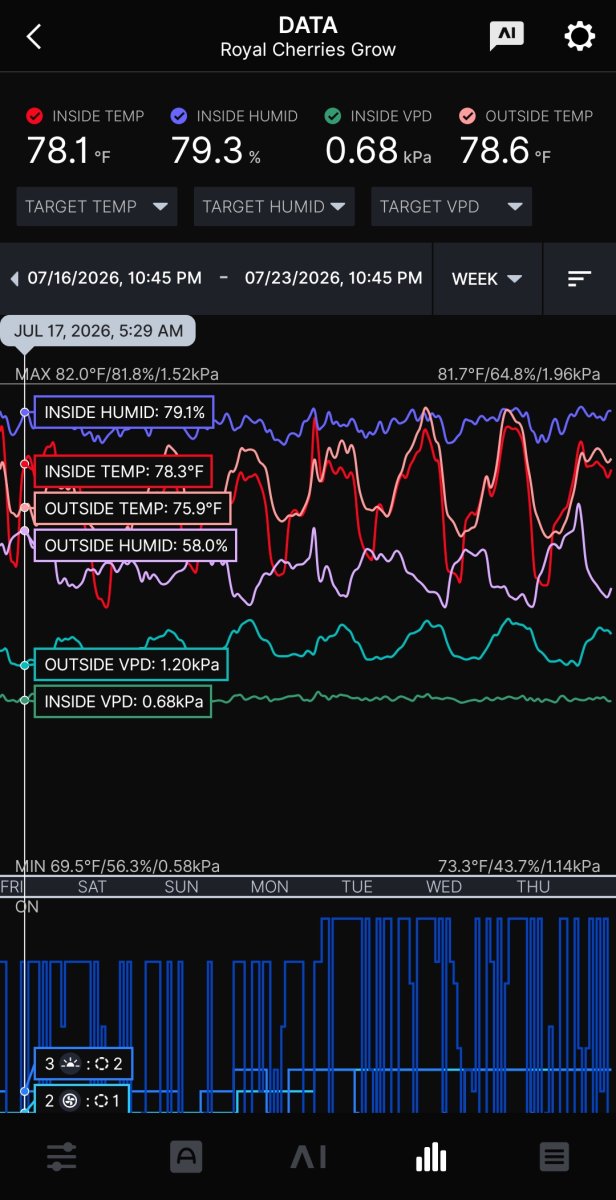Toggle Inside Temp series checkbox
The image size is (616, 1200).
[x=35, y=116]
